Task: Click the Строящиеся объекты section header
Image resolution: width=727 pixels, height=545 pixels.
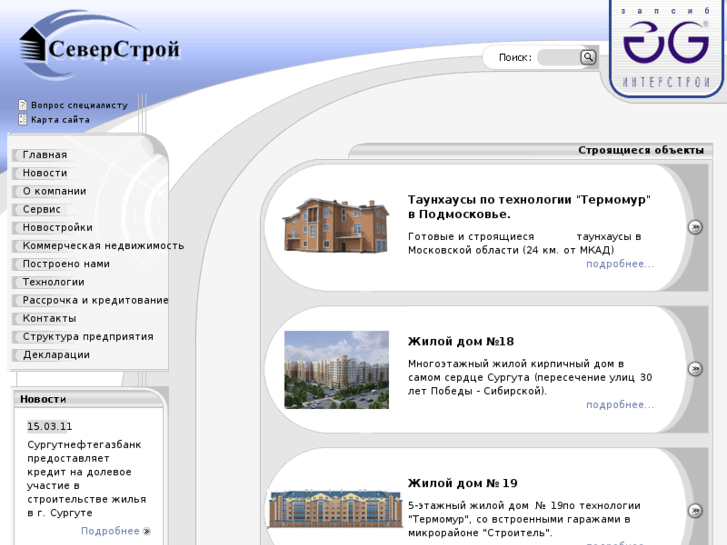Action: pos(641,150)
